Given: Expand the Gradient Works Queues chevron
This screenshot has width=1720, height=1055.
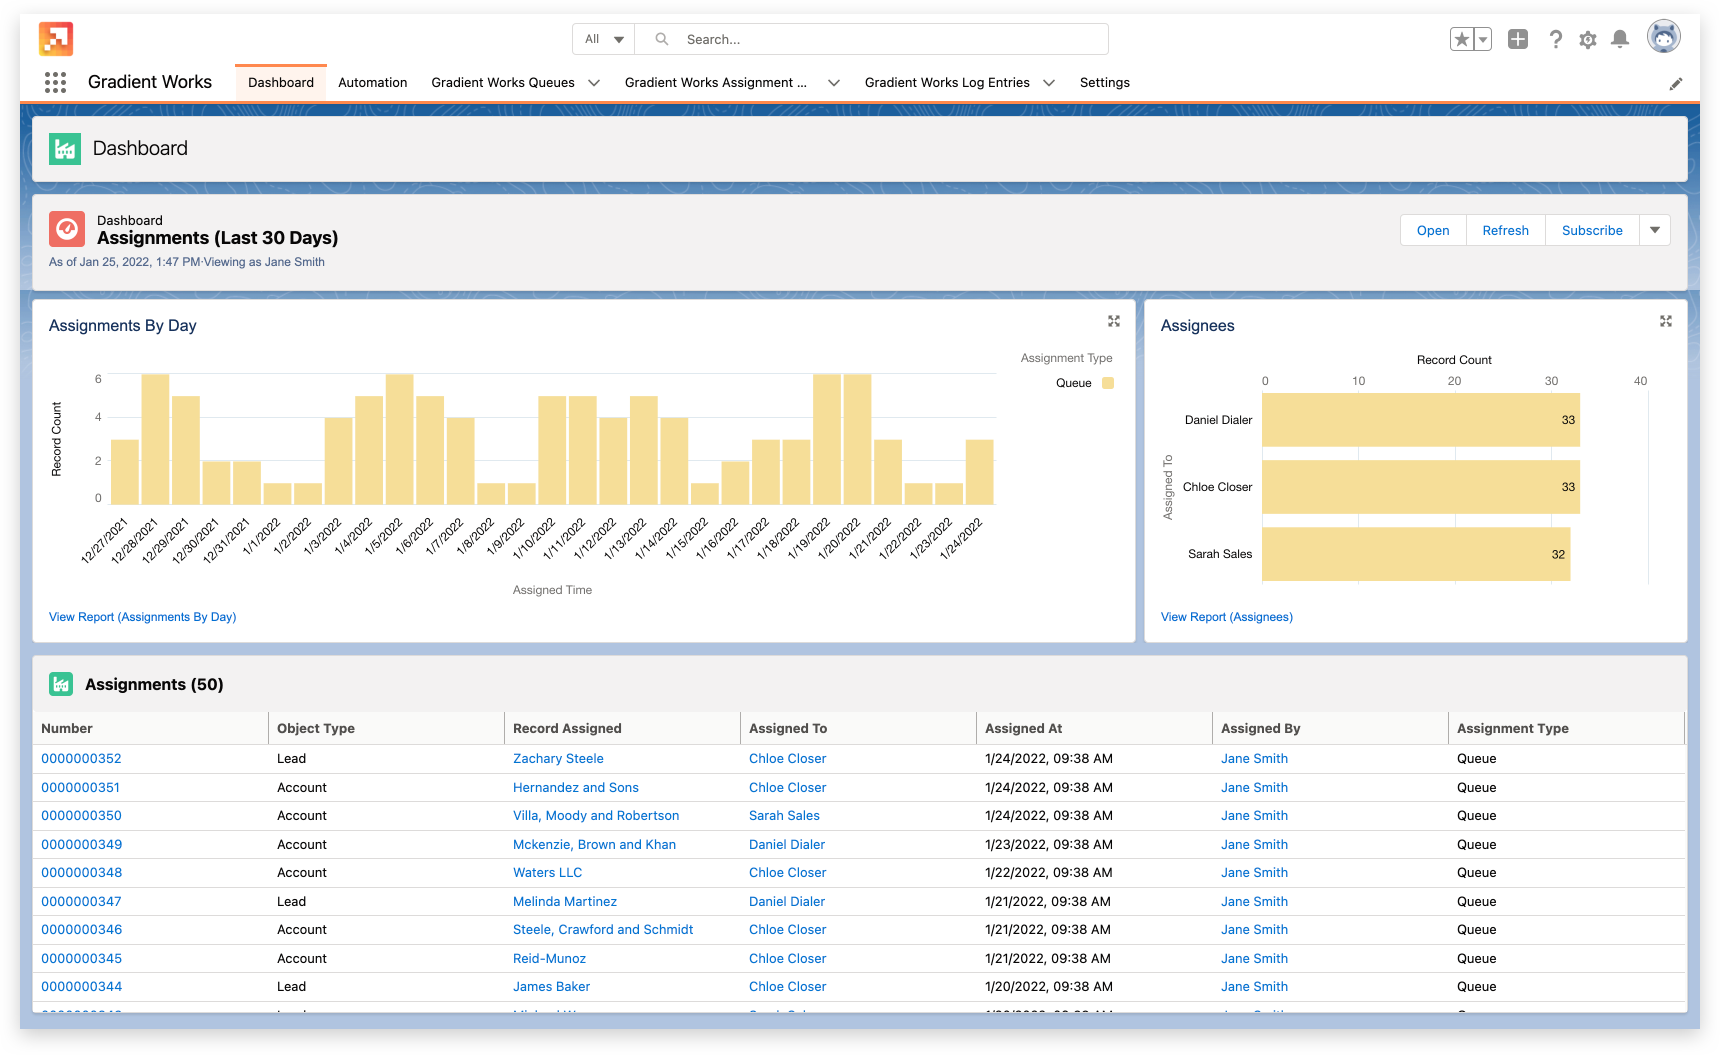Looking at the screenshot, I should [x=594, y=83].
